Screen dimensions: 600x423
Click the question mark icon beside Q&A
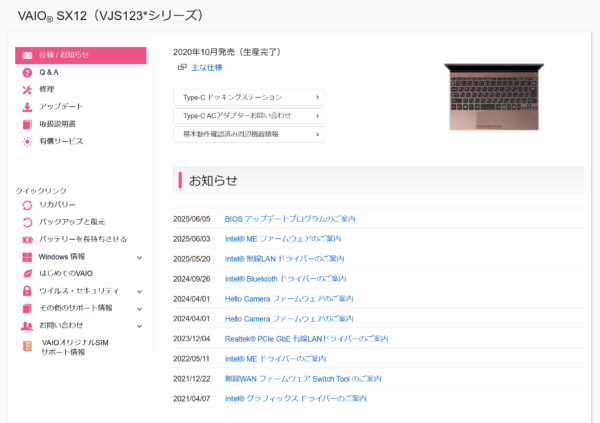[27, 72]
